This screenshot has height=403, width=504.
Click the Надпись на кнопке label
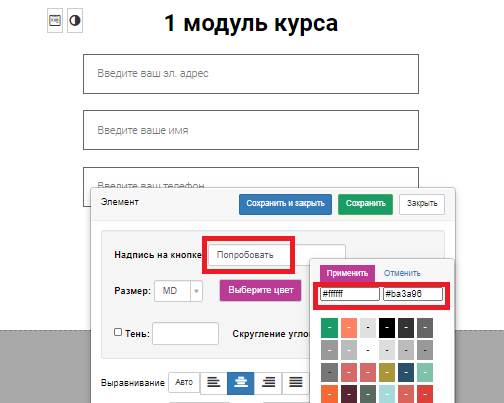[x=158, y=255]
